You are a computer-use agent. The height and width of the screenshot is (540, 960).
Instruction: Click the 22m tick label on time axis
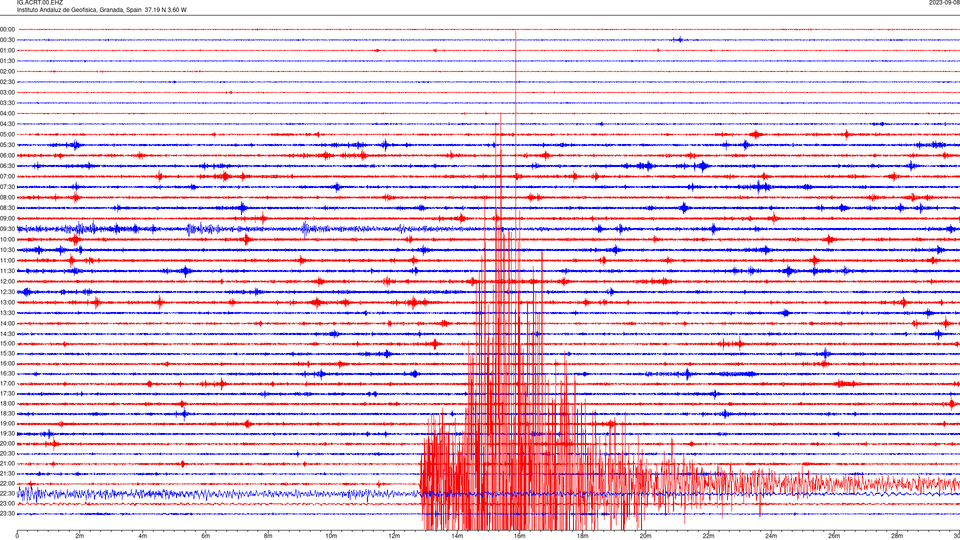pyautogui.click(x=708, y=536)
